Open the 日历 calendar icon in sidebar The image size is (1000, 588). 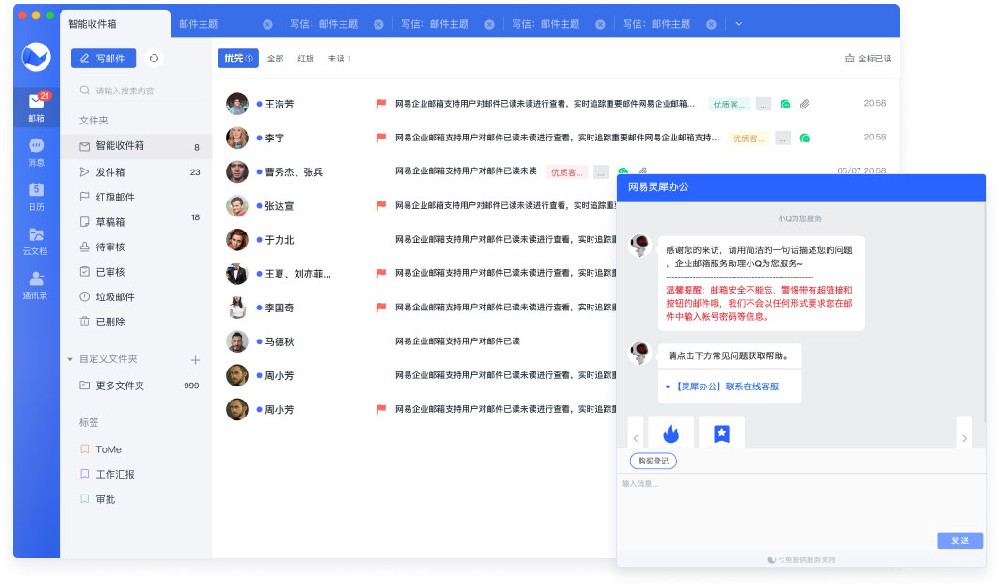pyautogui.click(x=36, y=195)
